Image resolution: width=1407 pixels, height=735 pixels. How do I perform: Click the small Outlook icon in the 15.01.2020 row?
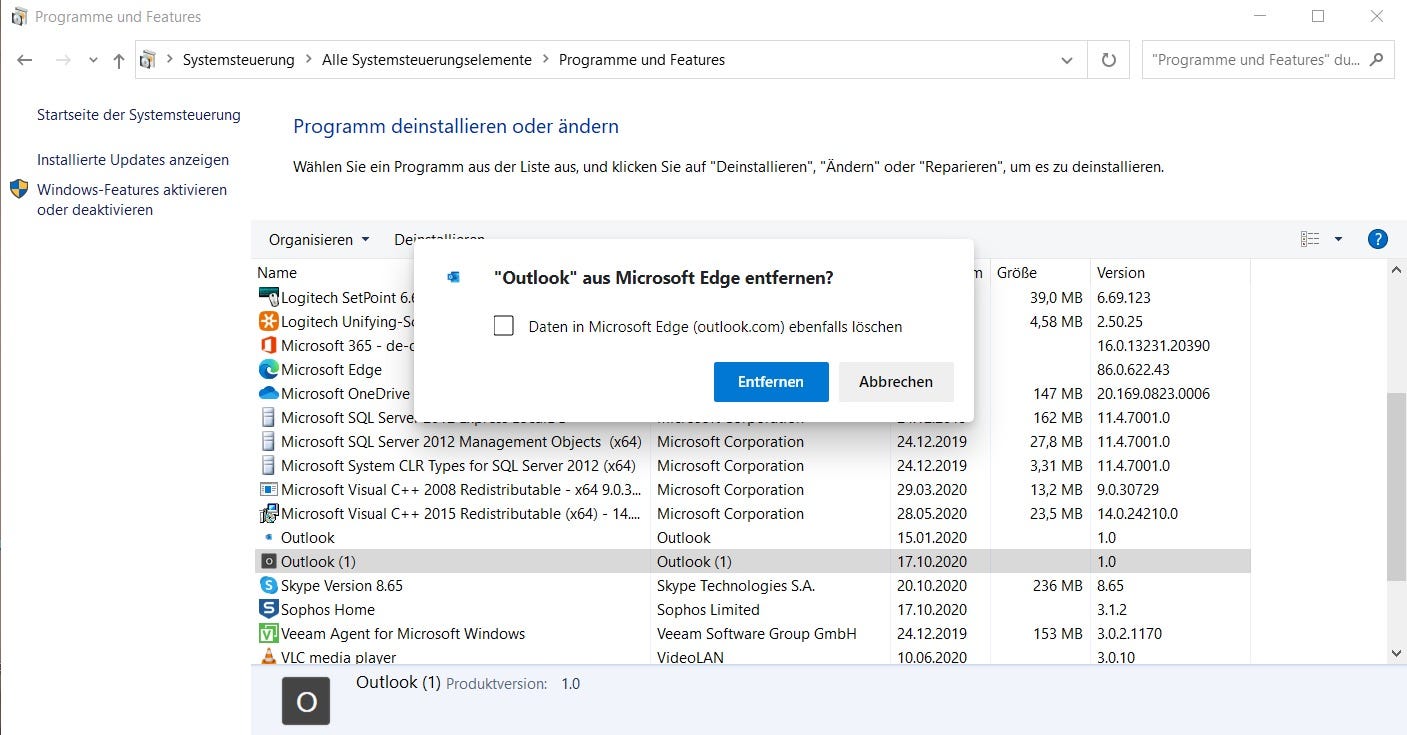(x=268, y=537)
